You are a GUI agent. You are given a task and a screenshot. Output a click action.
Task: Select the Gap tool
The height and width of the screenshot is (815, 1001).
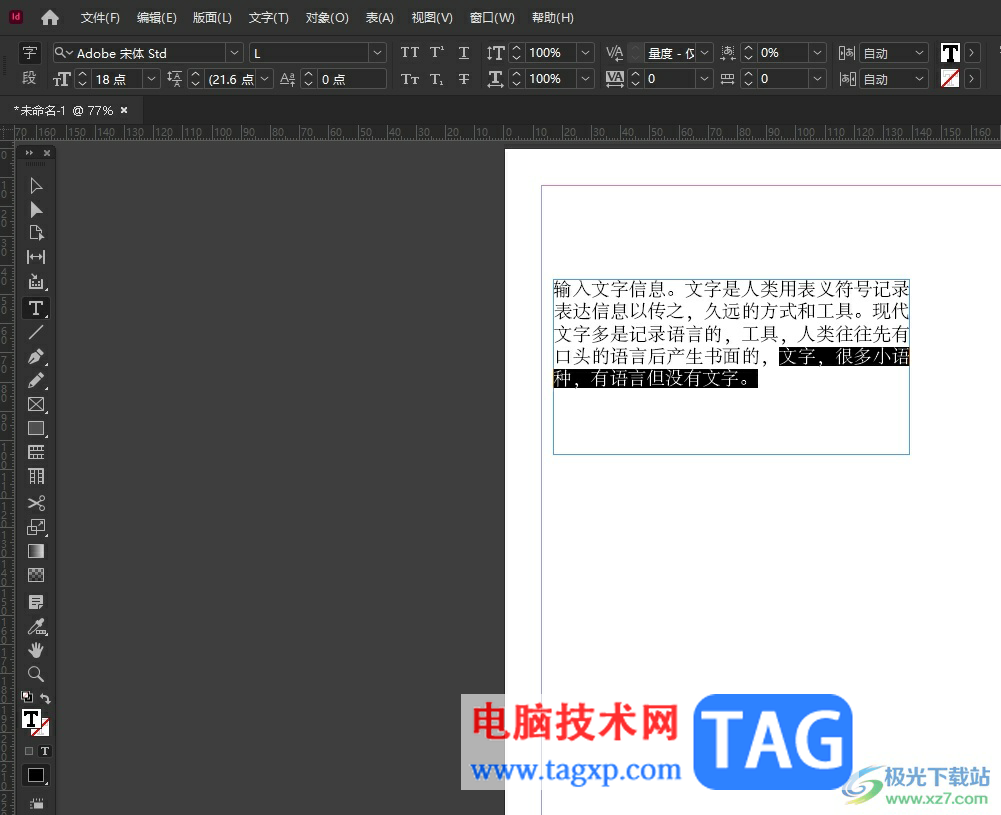[36, 257]
